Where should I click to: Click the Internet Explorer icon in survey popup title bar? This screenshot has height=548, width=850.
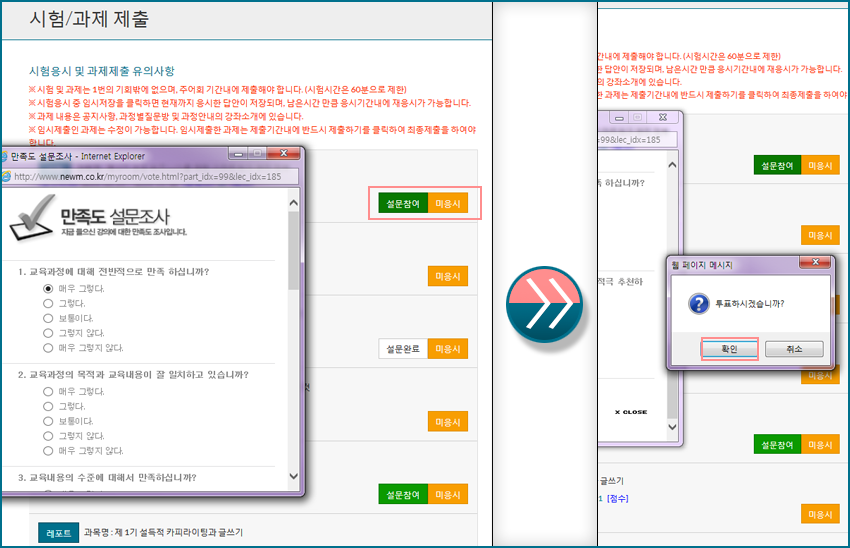coord(7,157)
